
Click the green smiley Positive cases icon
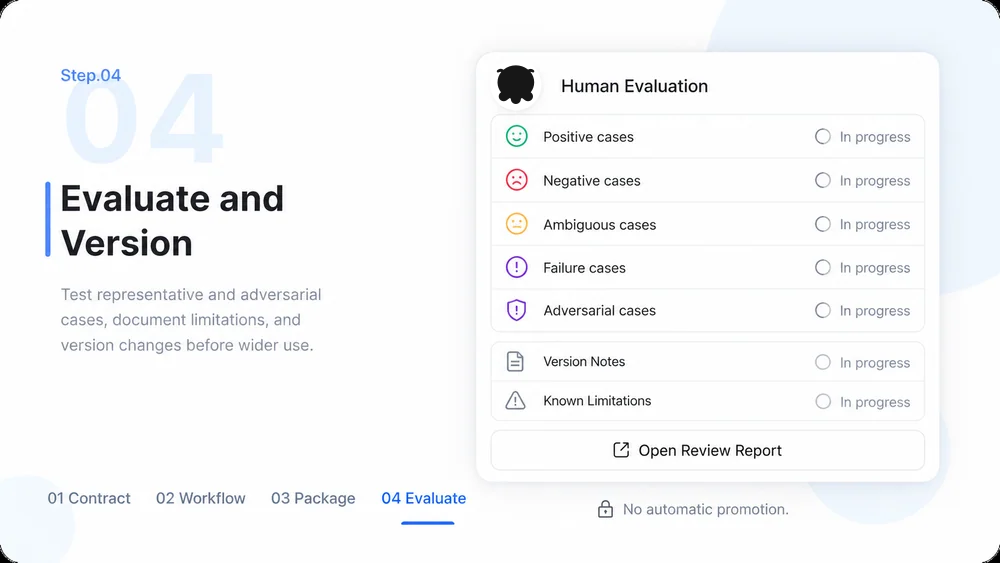[x=517, y=136]
